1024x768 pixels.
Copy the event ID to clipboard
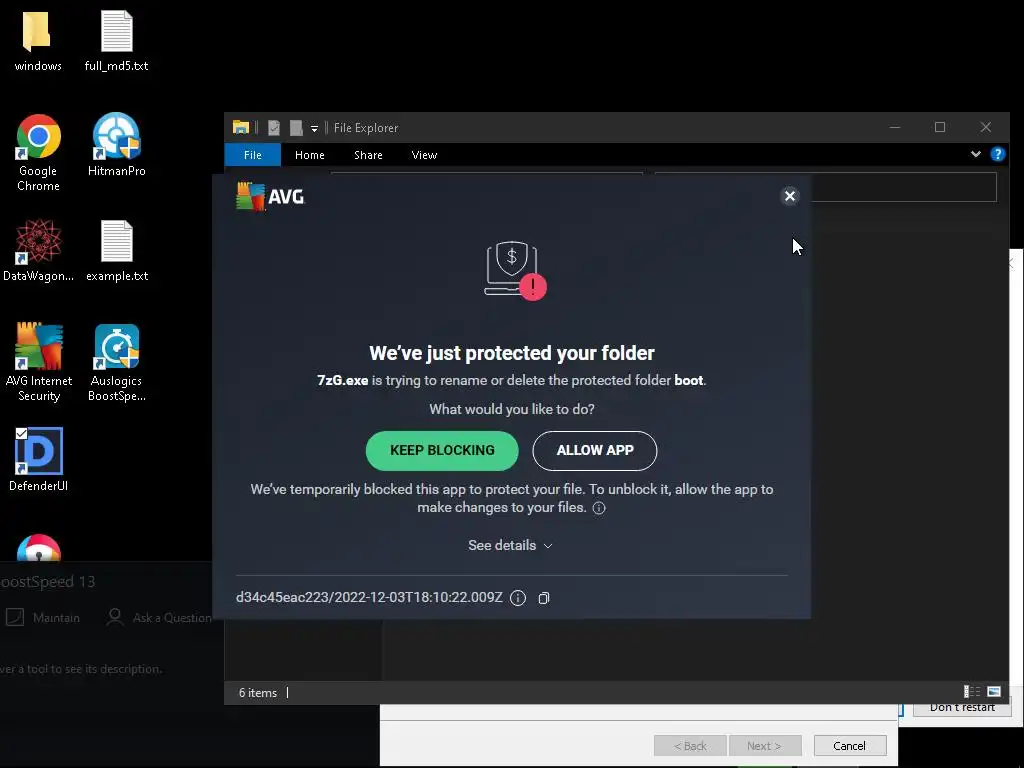click(543, 598)
